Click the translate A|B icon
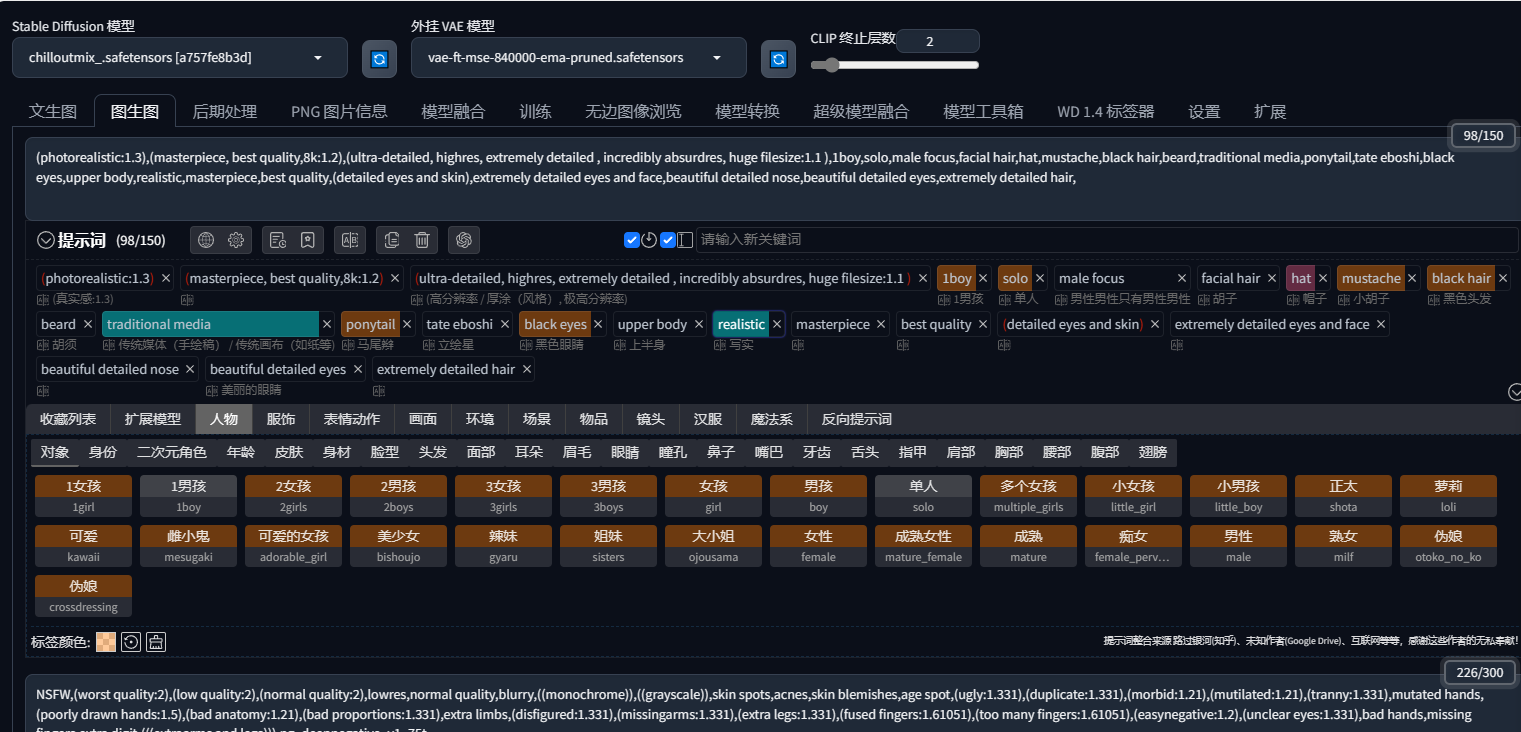 (x=350, y=240)
